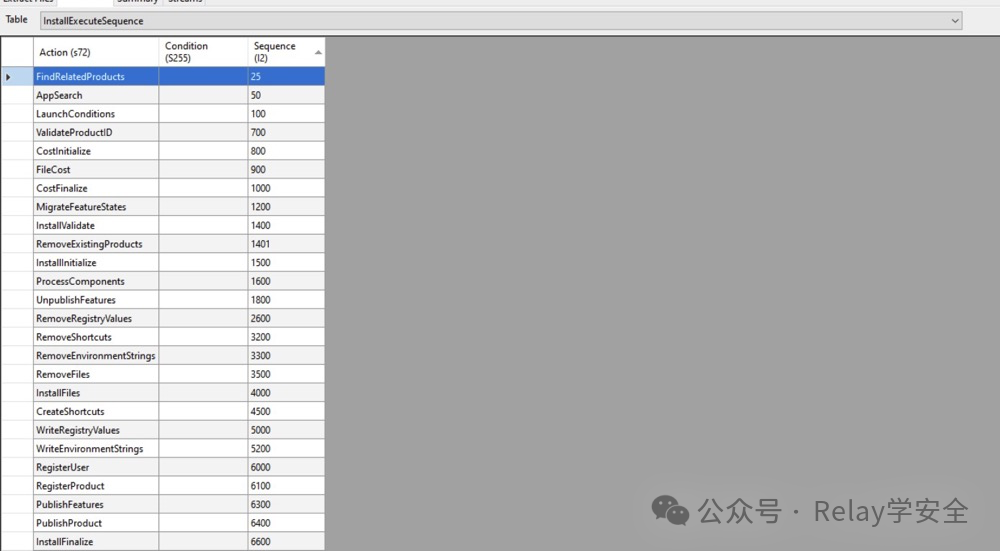Select the RemoveExistingProducts action cell

(96, 244)
